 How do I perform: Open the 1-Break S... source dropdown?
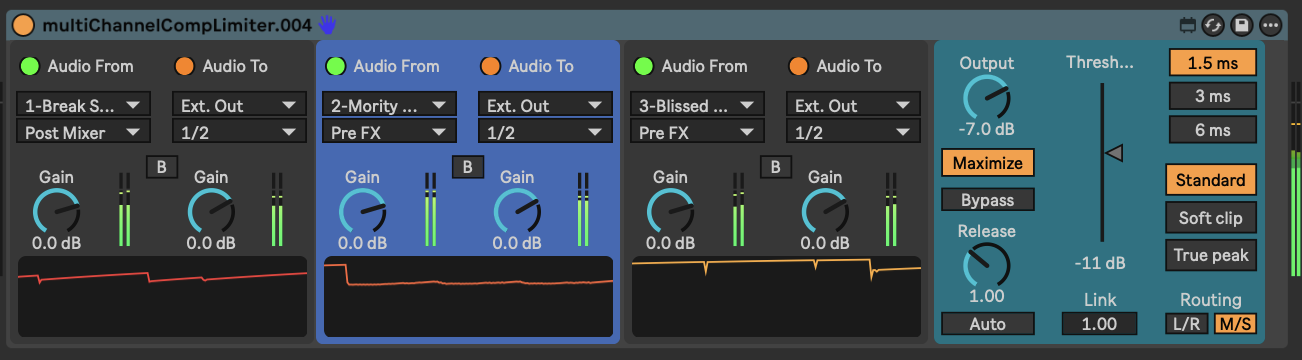83,104
